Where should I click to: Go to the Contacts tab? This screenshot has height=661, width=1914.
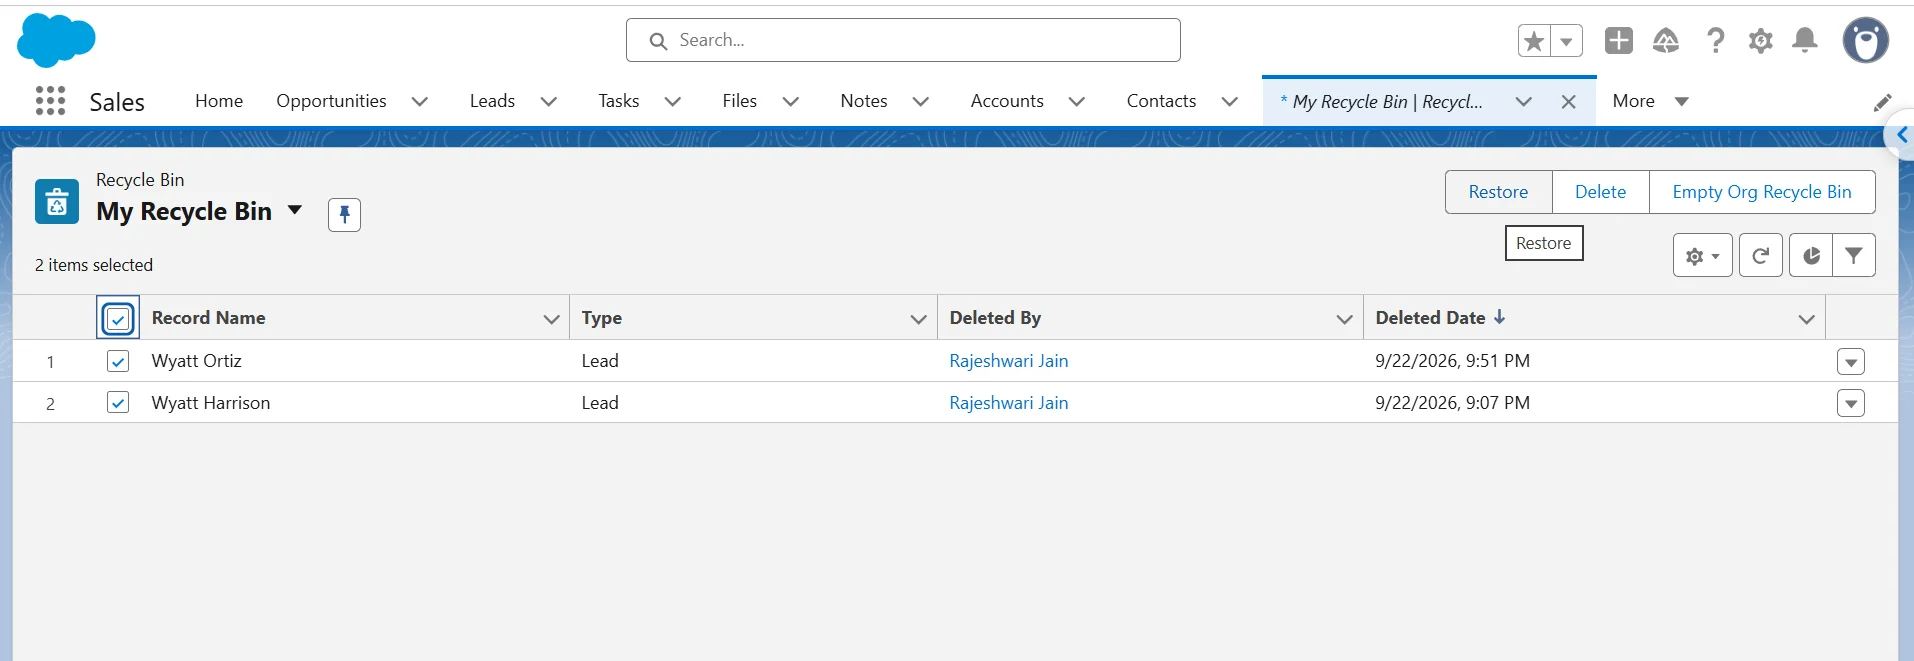click(1161, 101)
